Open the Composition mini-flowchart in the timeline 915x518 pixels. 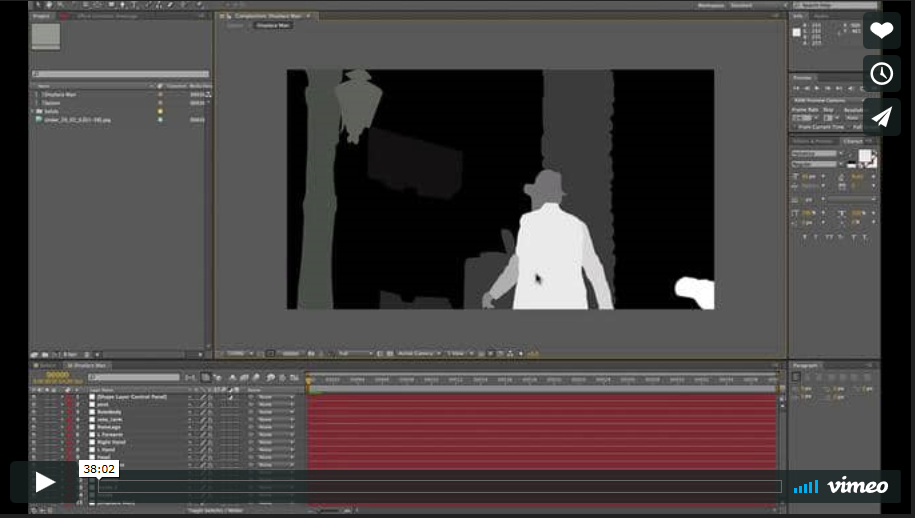[190, 377]
